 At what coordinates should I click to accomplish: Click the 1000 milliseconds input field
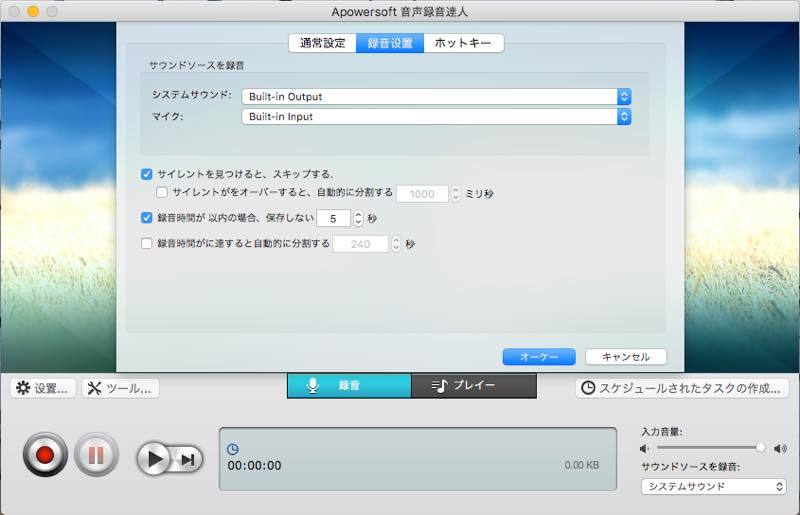tap(422, 194)
